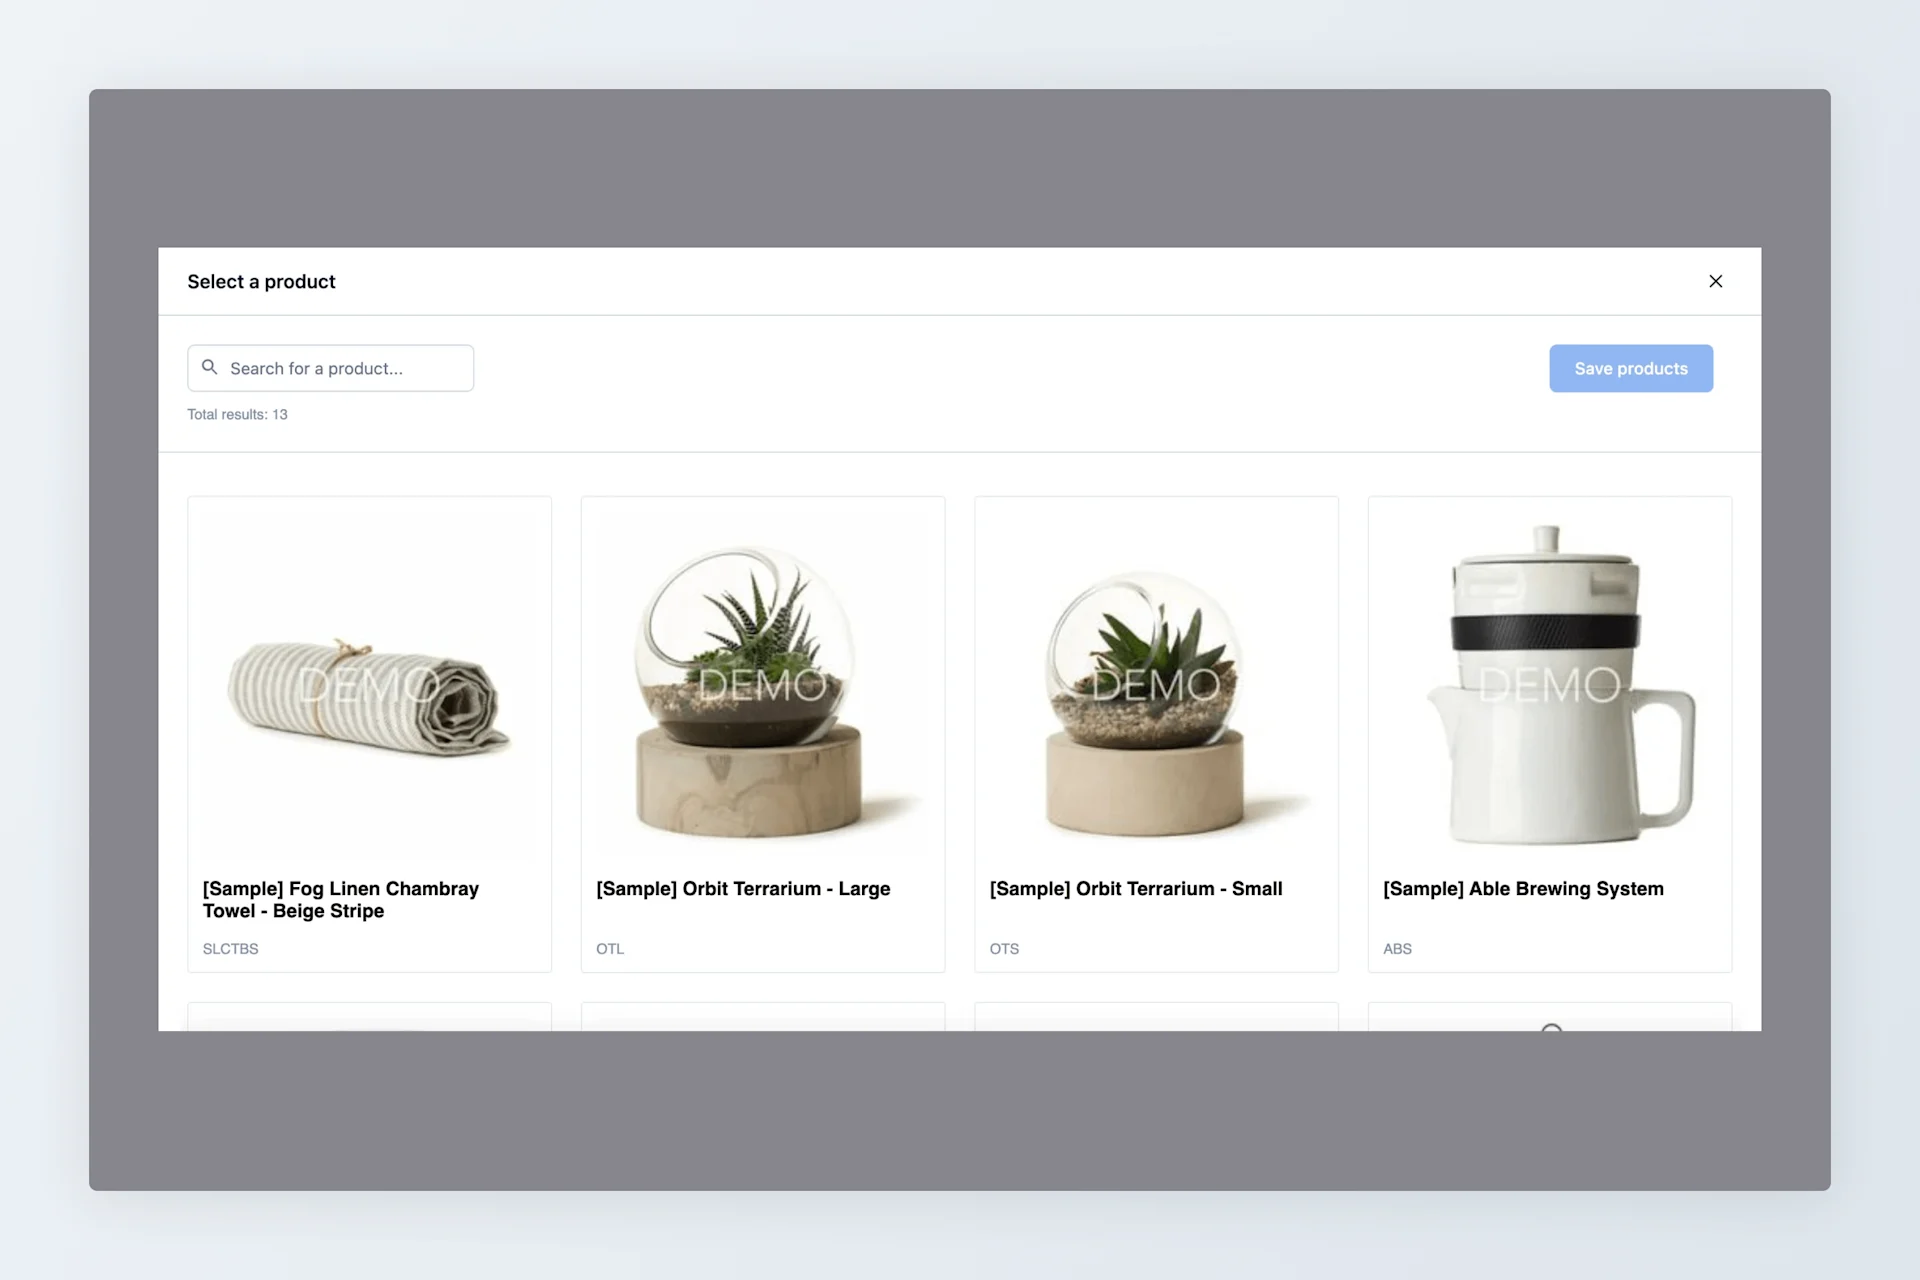
Task: Click the Fog Linen Chambray Towel title
Action: click(x=341, y=899)
